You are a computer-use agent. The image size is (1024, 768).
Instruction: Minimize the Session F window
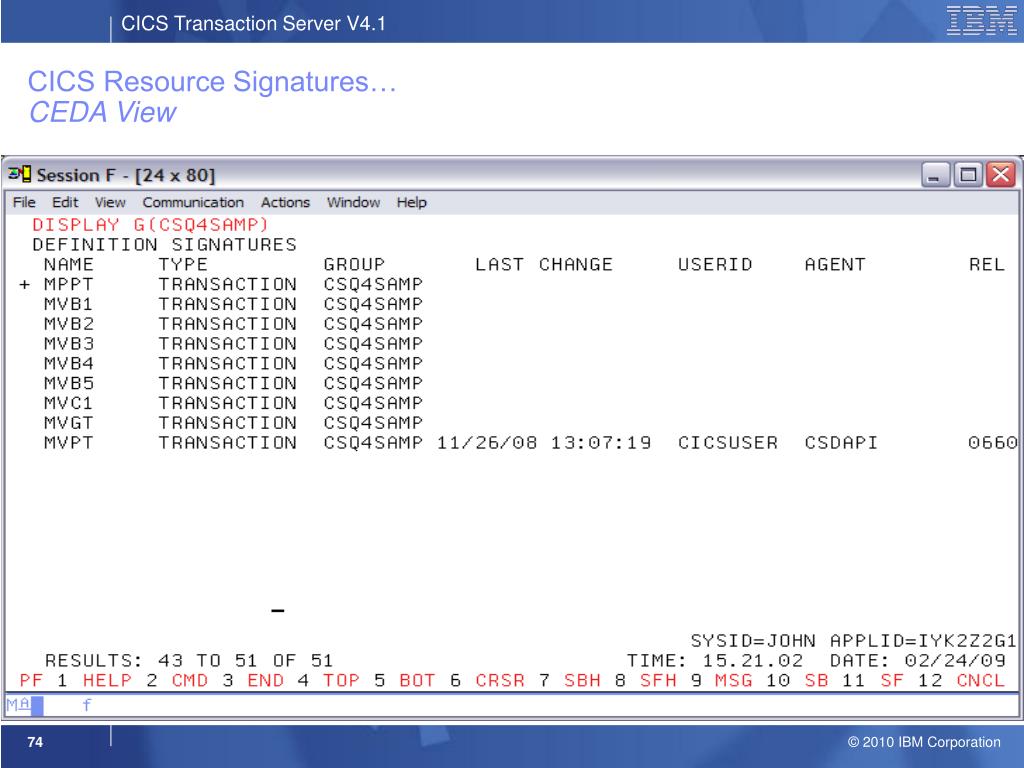tap(935, 175)
